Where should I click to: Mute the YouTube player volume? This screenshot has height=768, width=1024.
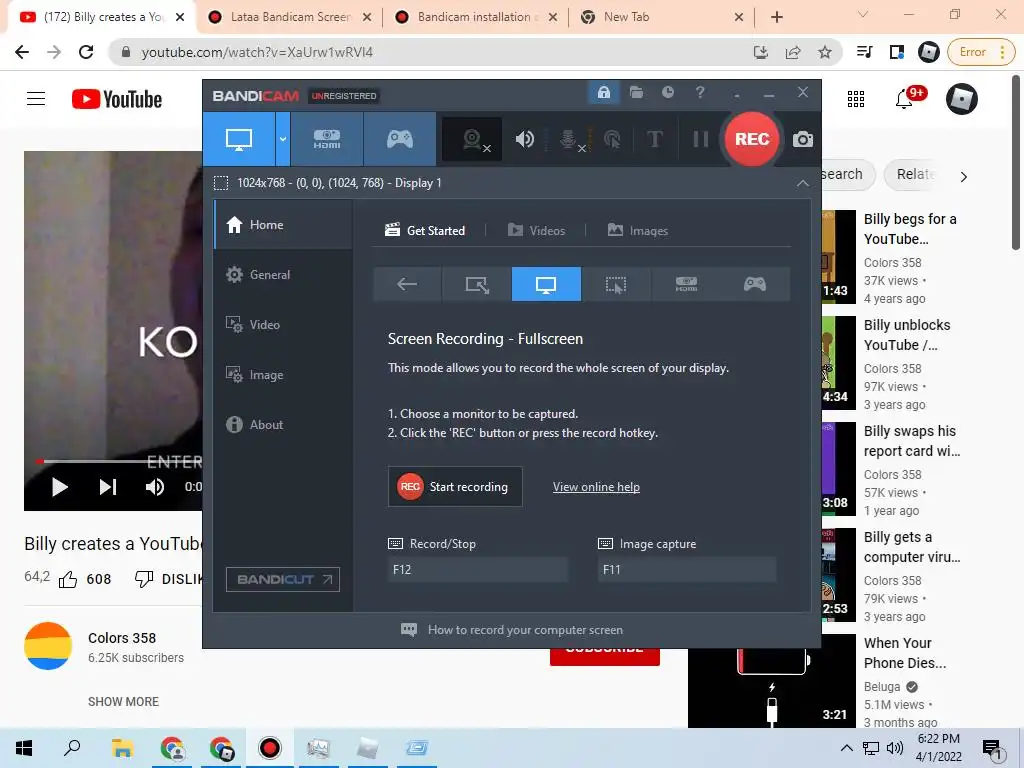pyautogui.click(x=155, y=487)
